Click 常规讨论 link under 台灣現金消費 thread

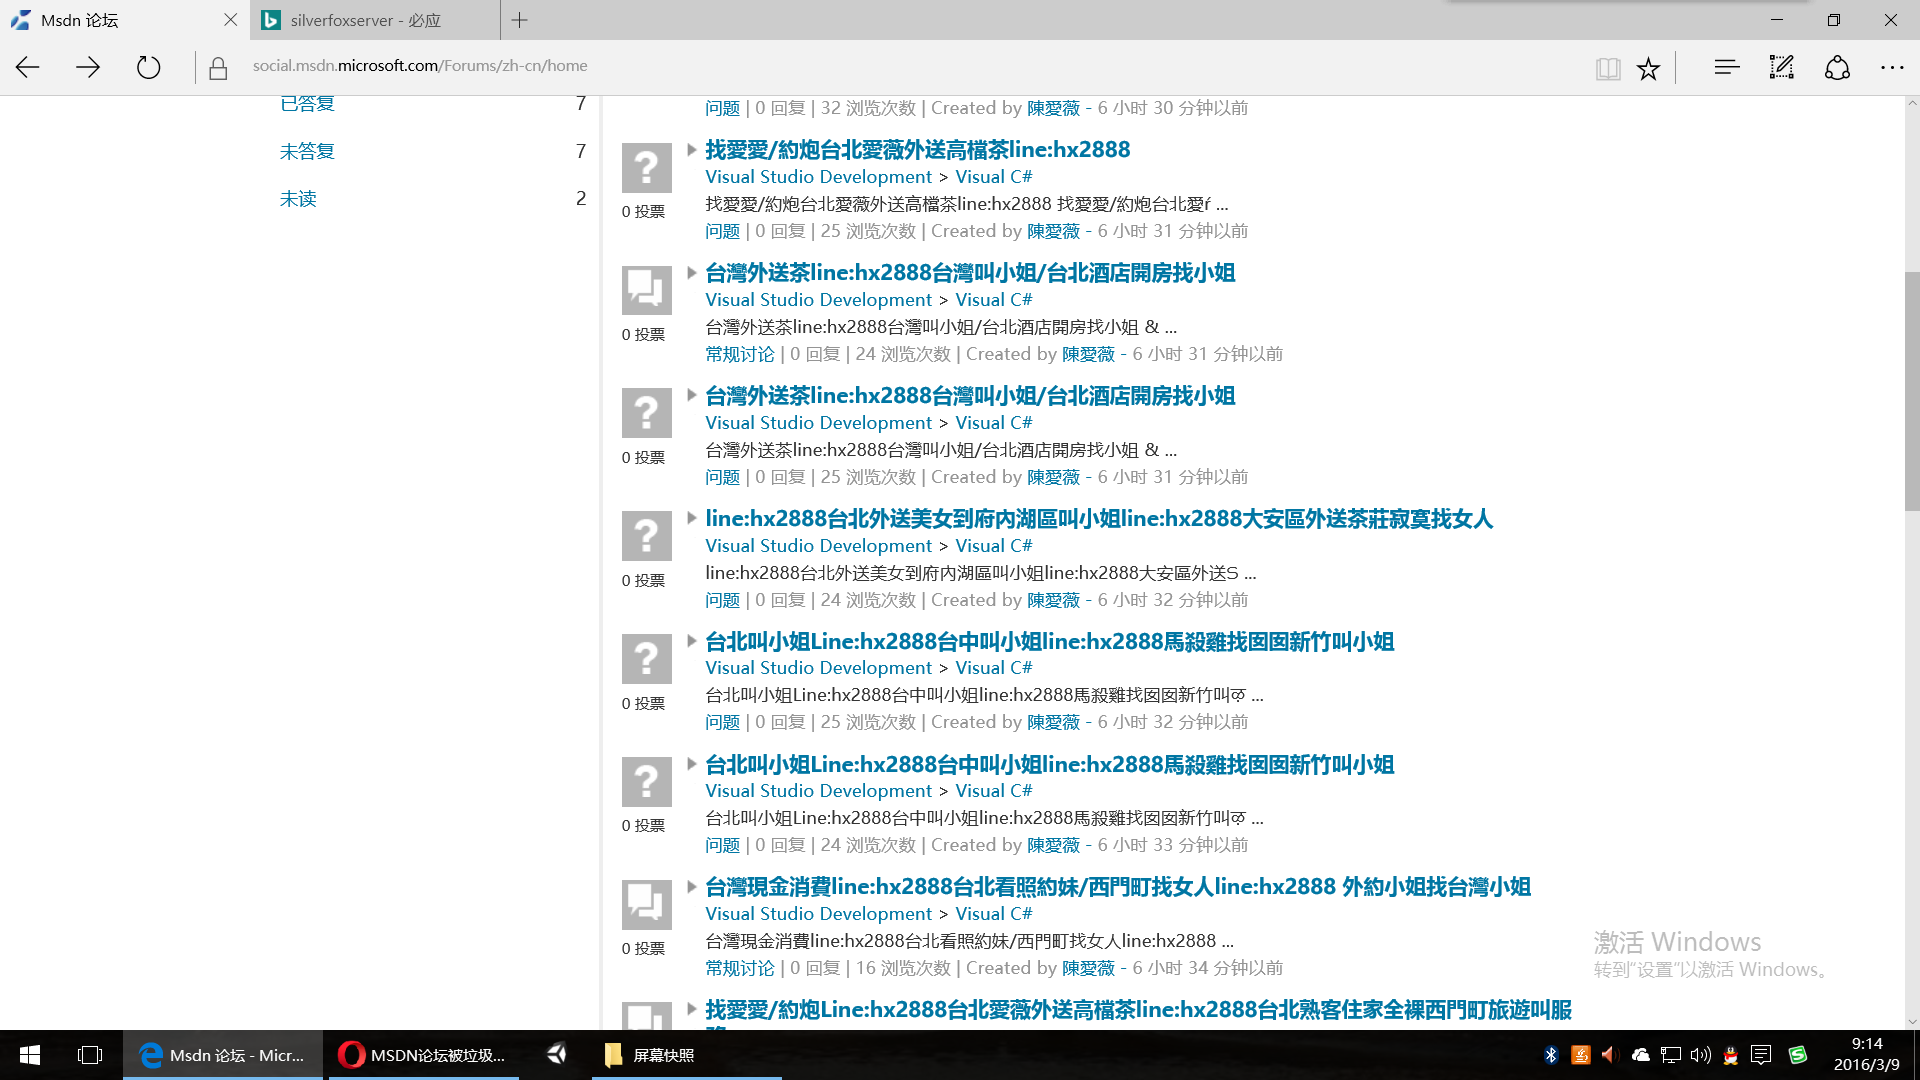[740, 968]
